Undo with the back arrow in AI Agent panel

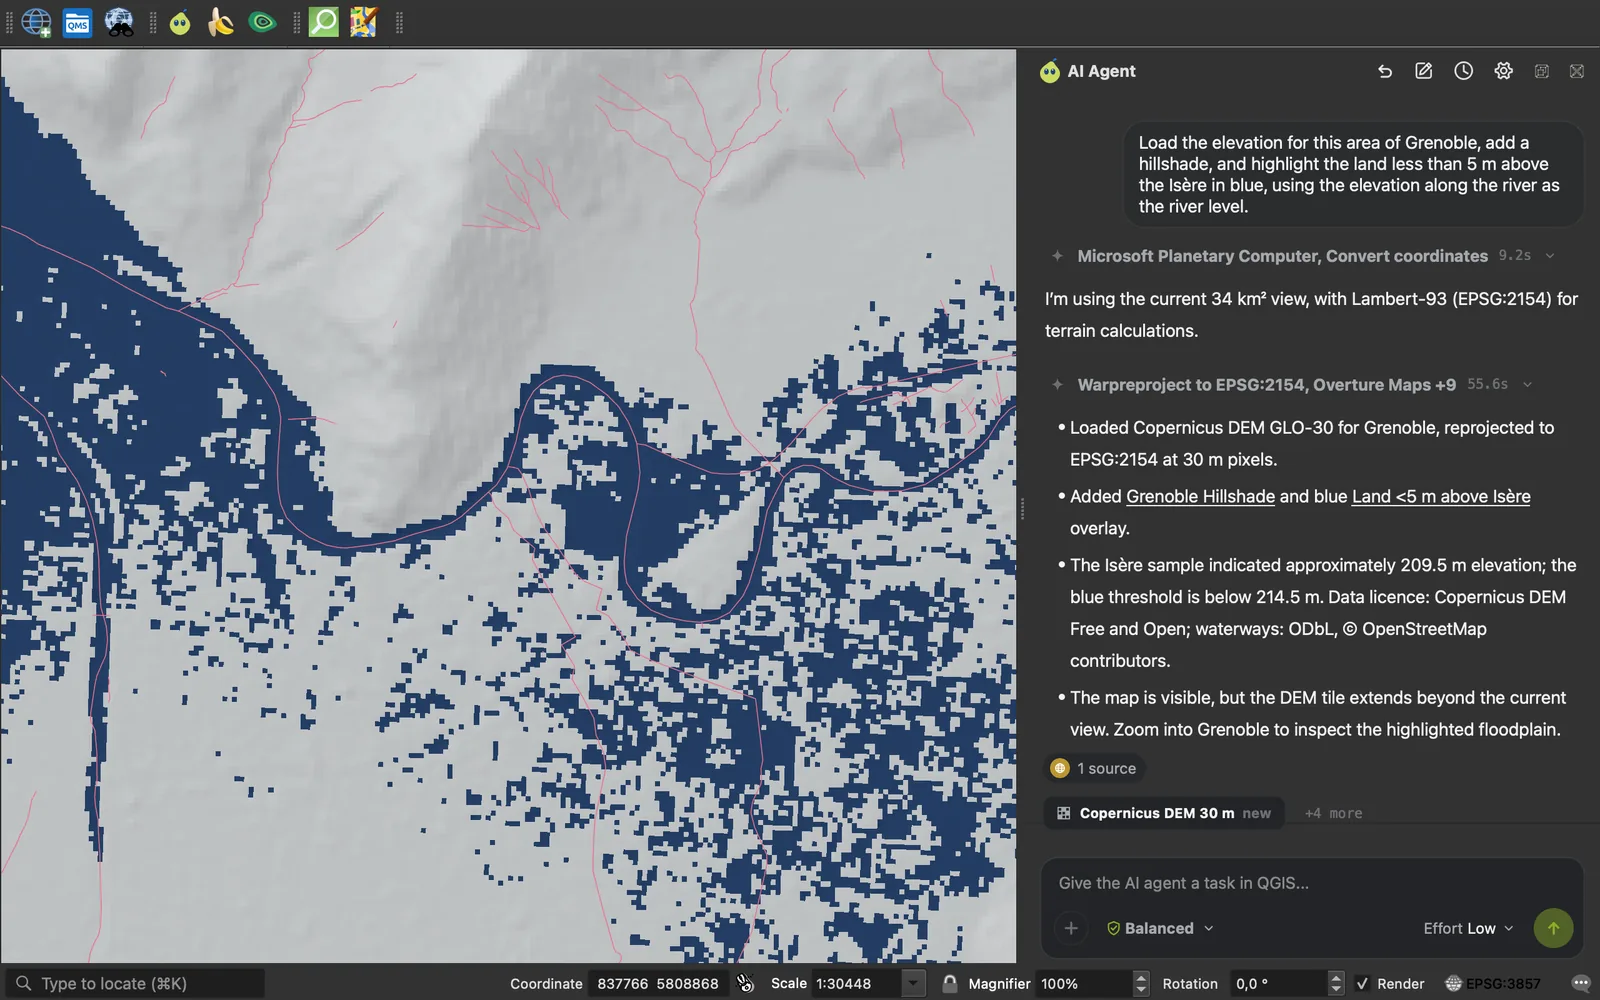coord(1385,71)
